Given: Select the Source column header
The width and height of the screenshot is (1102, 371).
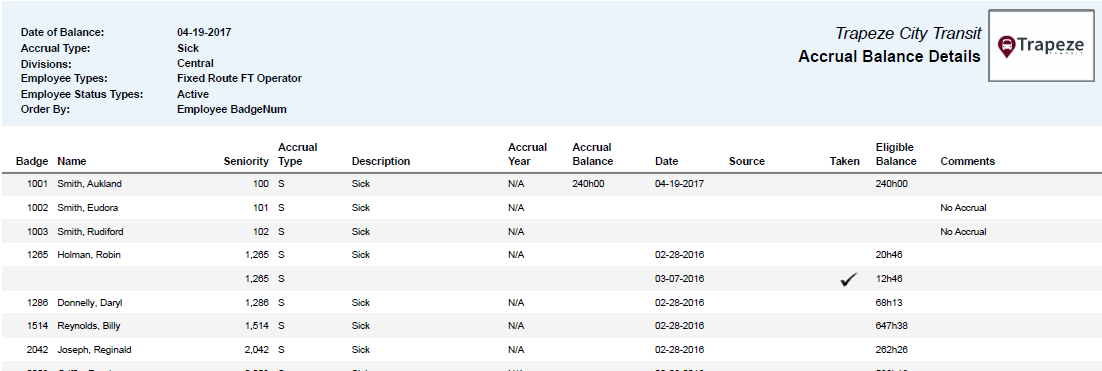Looking at the screenshot, I should pyautogui.click(x=747, y=161).
